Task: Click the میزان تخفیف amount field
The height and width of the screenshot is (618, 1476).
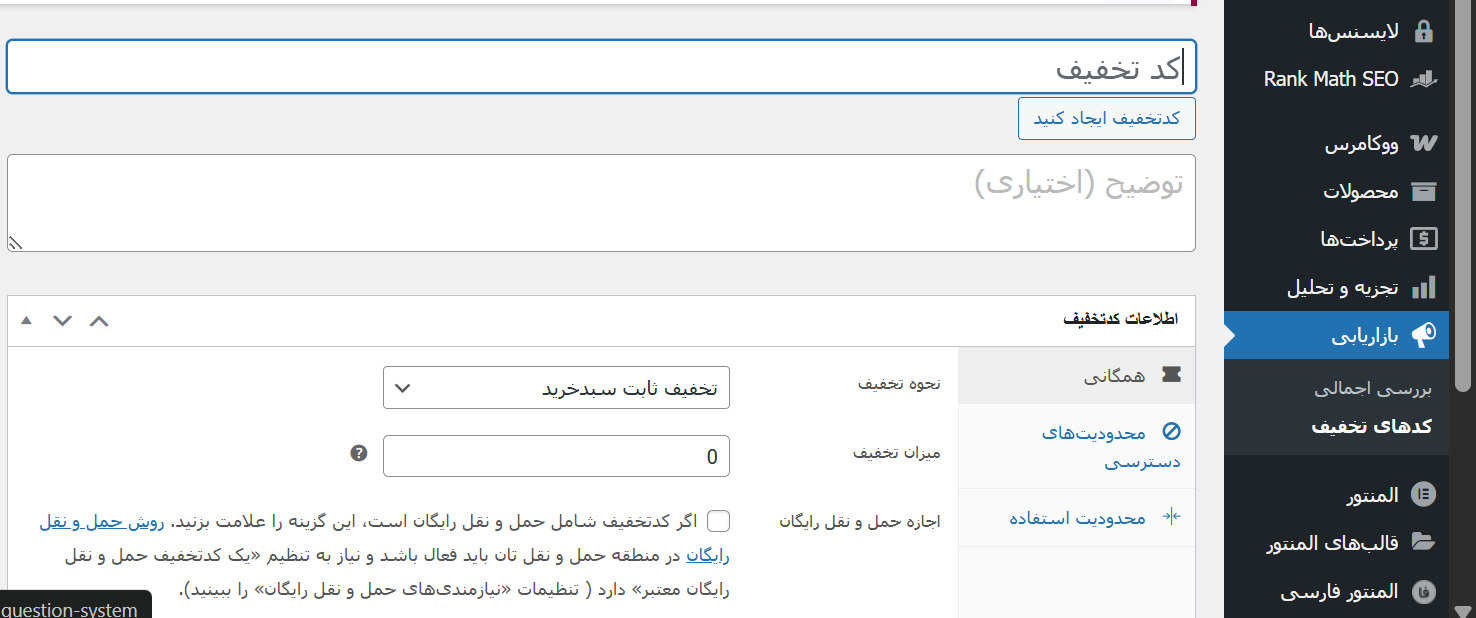Action: click(556, 456)
